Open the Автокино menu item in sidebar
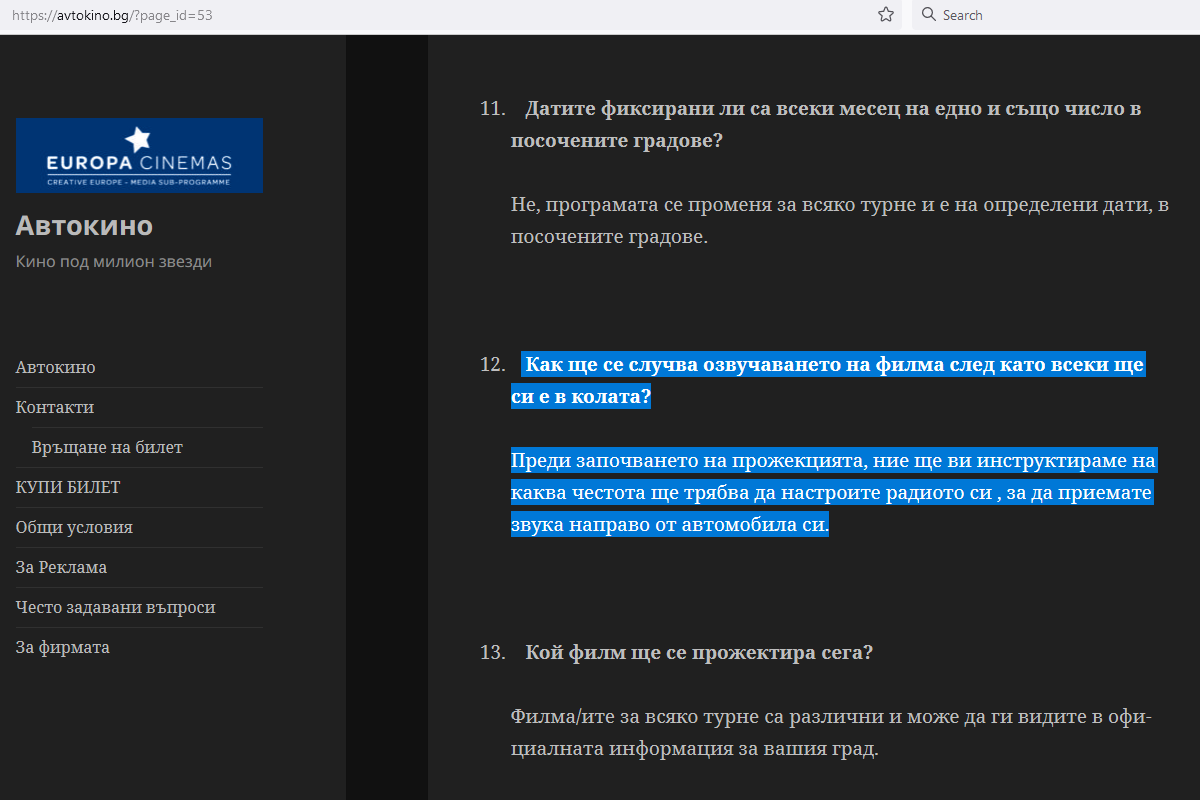 tap(56, 367)
